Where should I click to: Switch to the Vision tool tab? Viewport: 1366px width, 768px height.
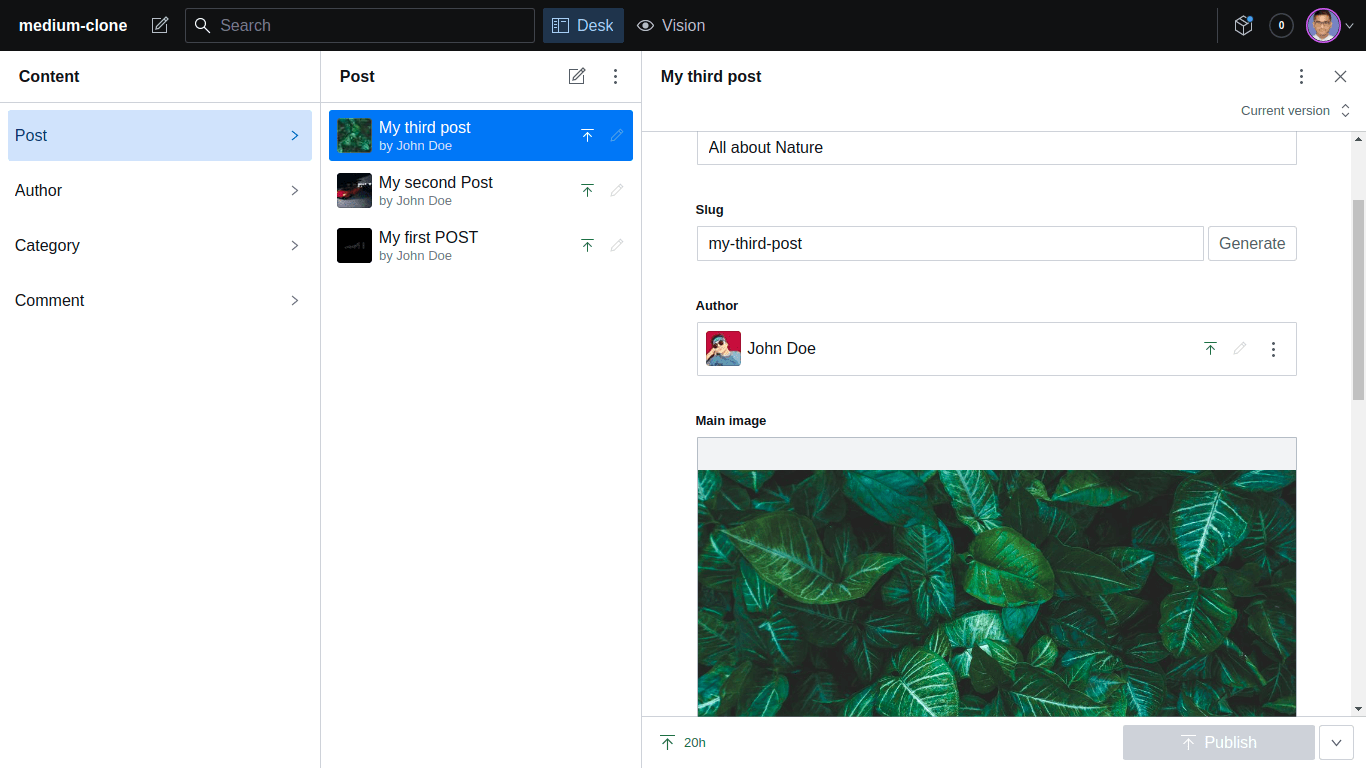[671, 25]
